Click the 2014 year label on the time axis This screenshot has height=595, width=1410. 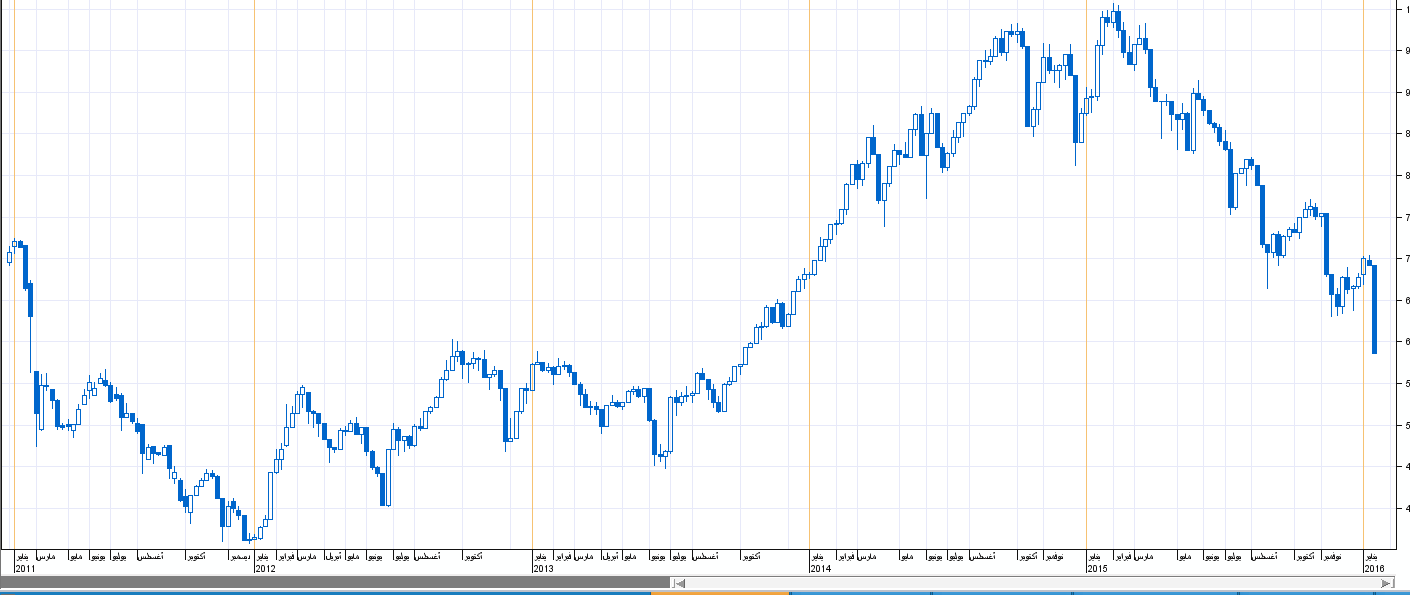point(820,568)
